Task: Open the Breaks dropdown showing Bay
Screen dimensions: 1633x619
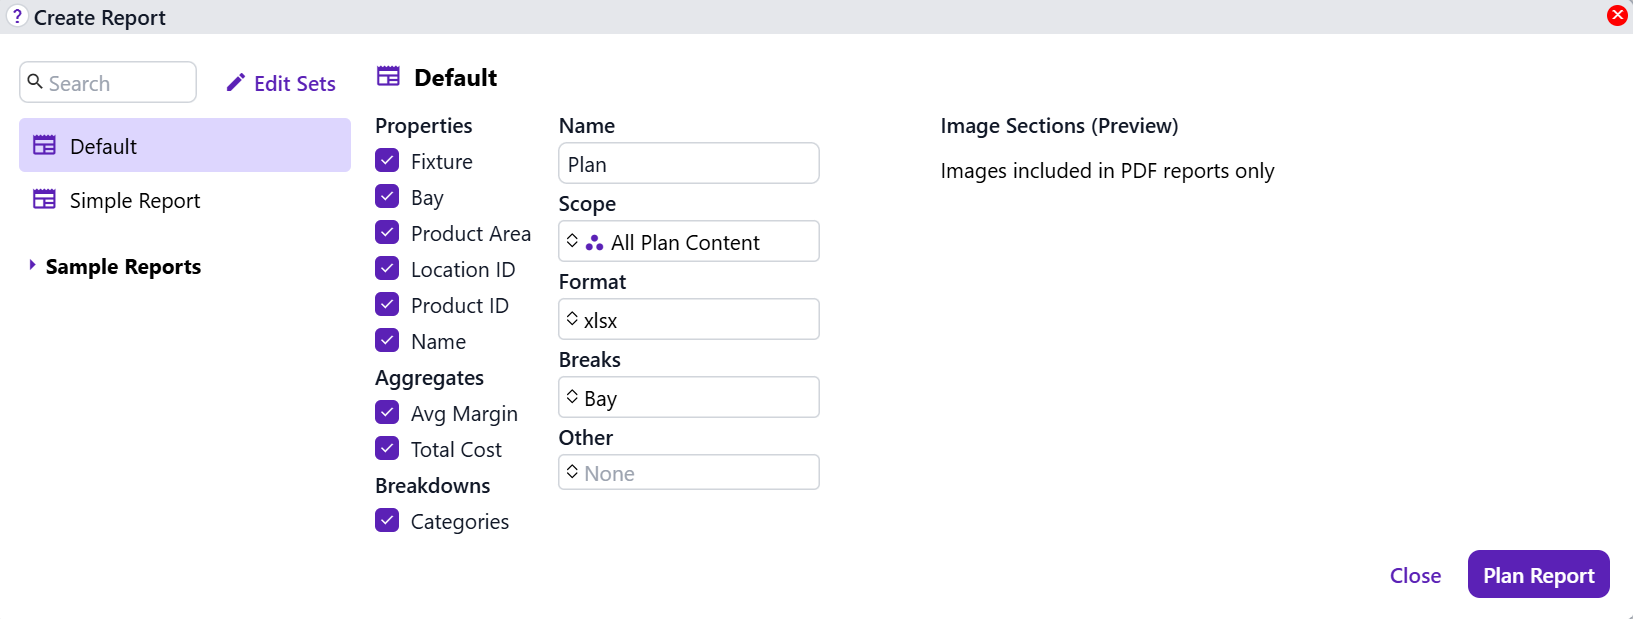Action: coord(688,398)
